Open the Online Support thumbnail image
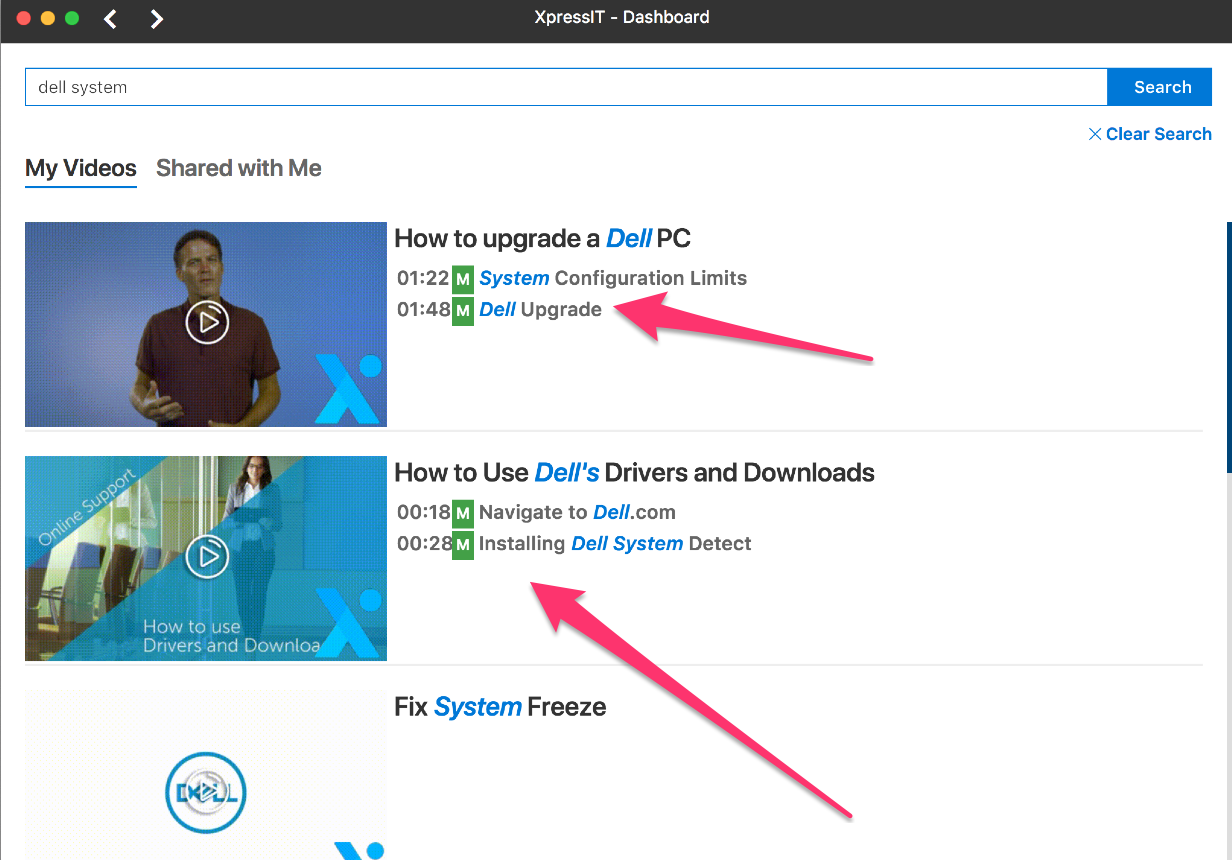 [x=206, y=558]
